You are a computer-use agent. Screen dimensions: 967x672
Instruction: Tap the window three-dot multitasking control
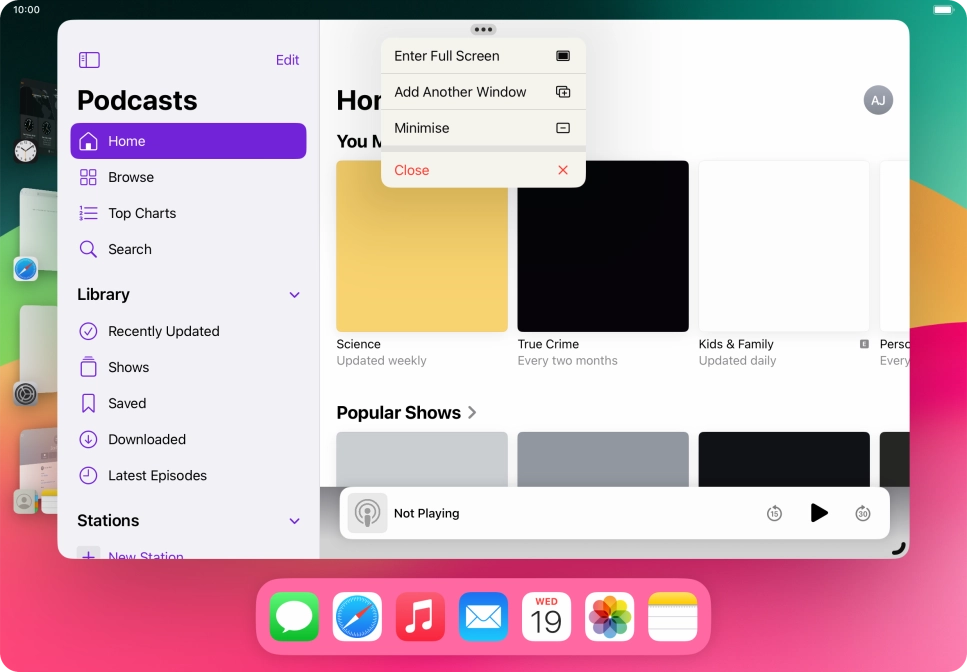[483, 29]
